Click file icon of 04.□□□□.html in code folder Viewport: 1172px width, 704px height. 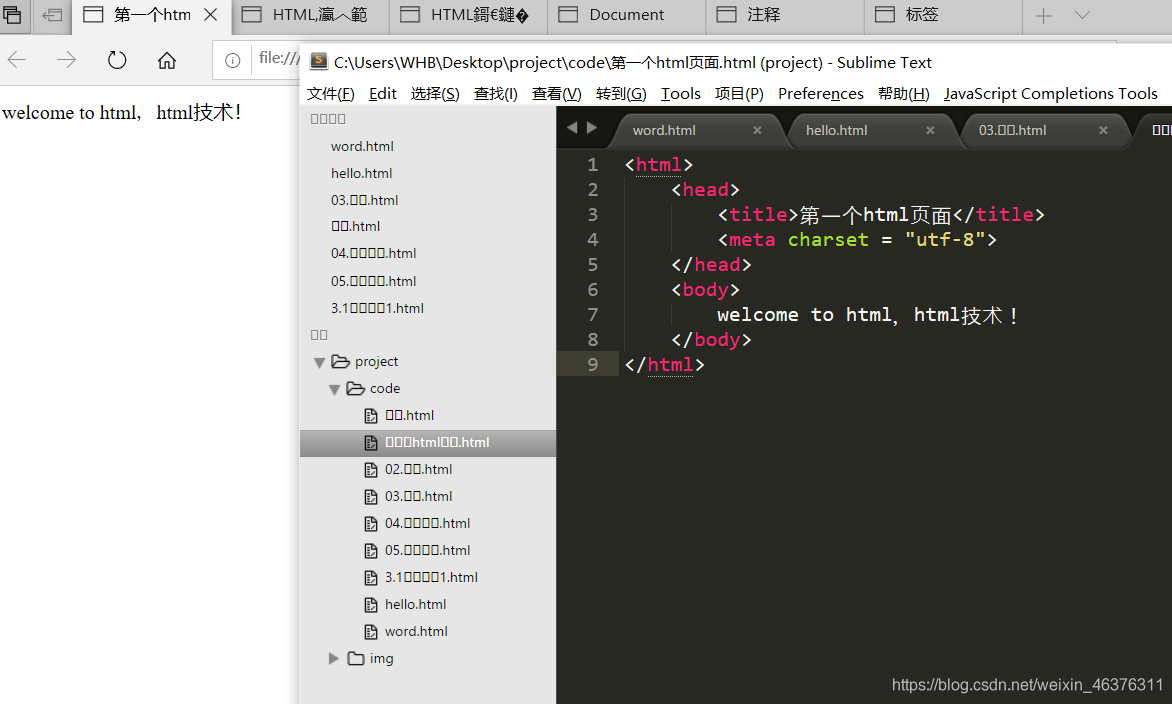click(371, 524)
